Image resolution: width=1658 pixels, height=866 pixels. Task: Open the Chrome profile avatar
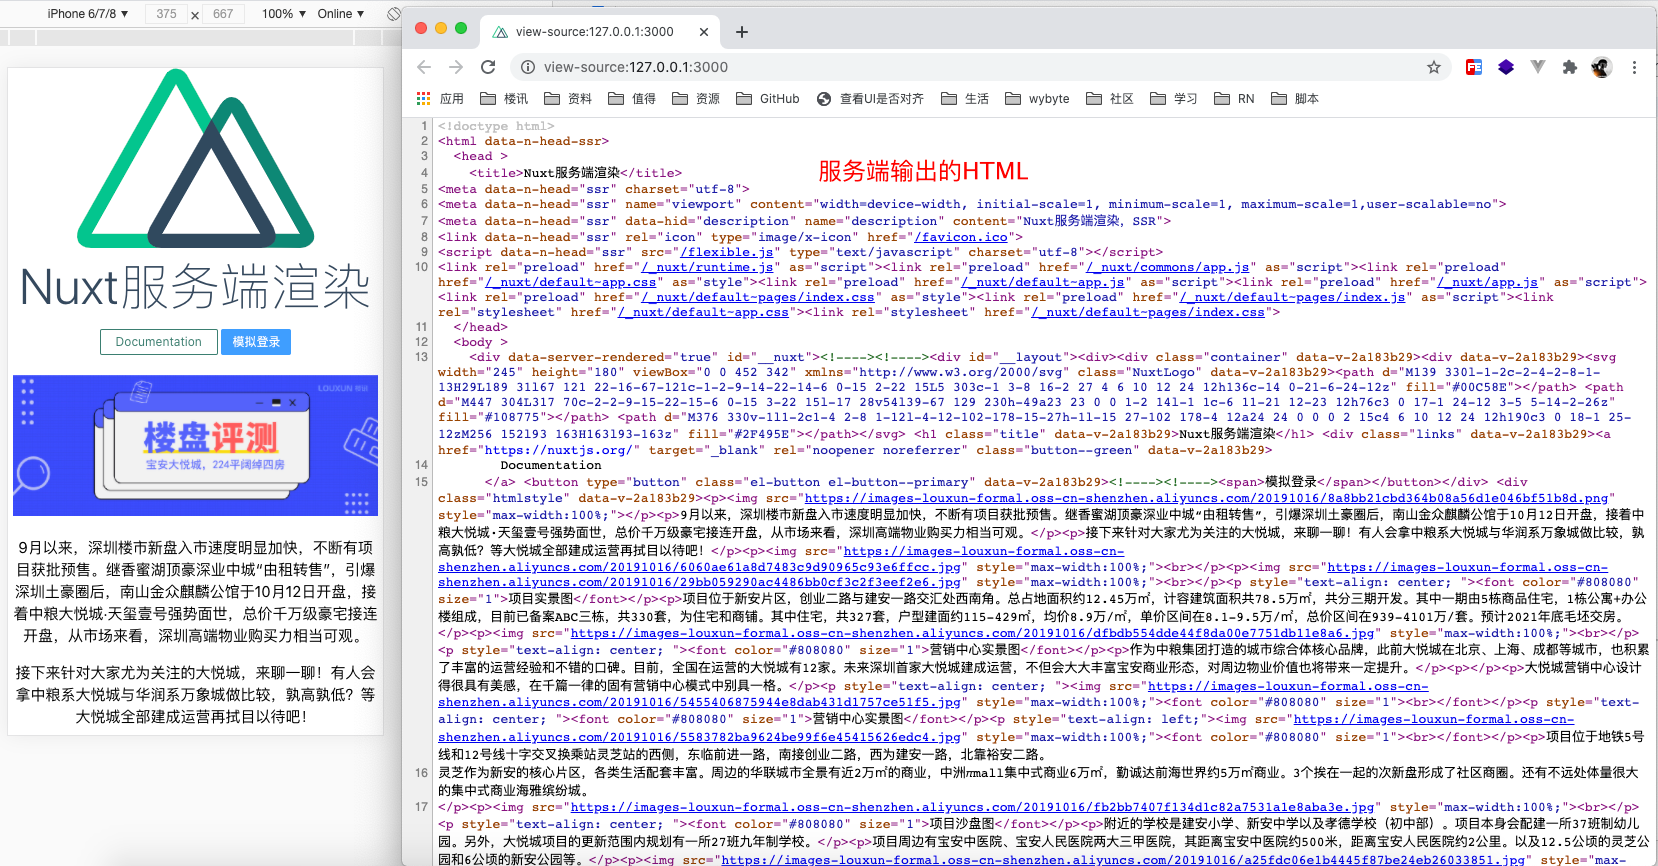tap(1602, 67)
